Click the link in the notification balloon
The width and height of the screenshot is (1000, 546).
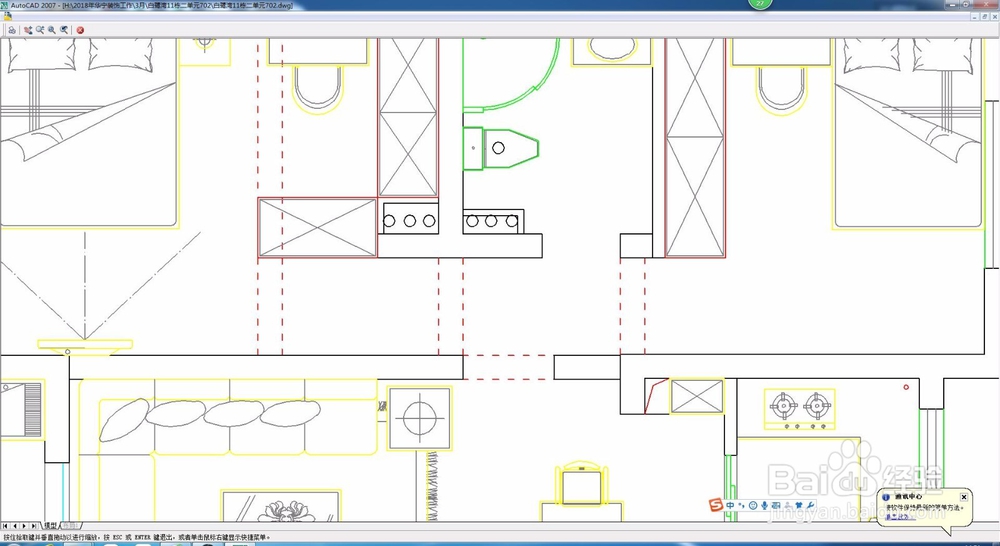[899, 517]
